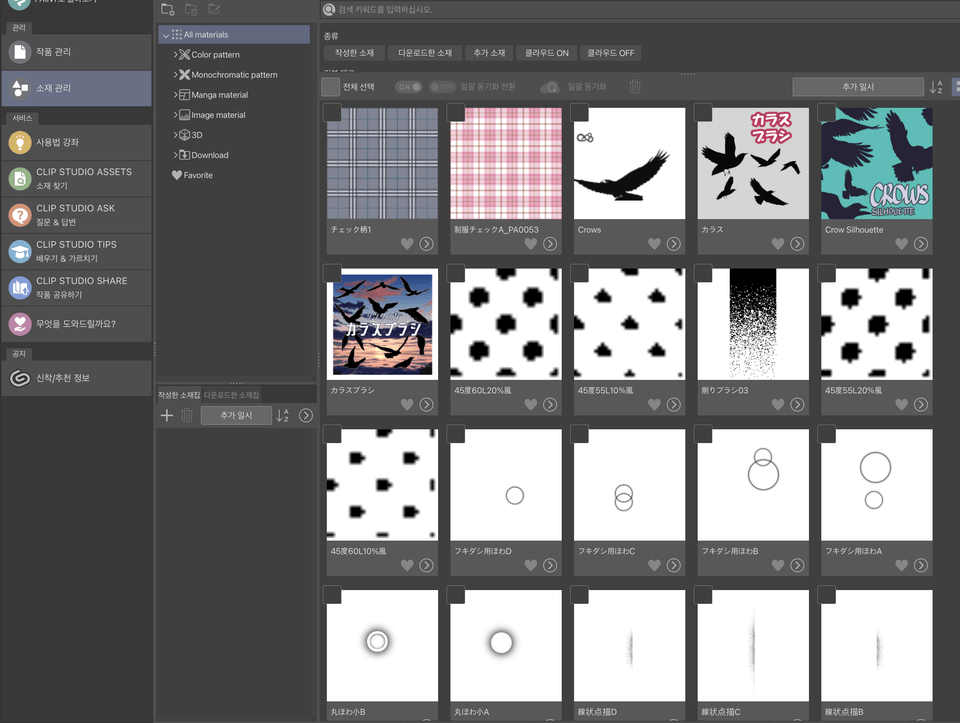Viewport: 960px width, 723px height.
Task: Open the フキダシ用ほわA thumbnail
Action: pos(877,485)
